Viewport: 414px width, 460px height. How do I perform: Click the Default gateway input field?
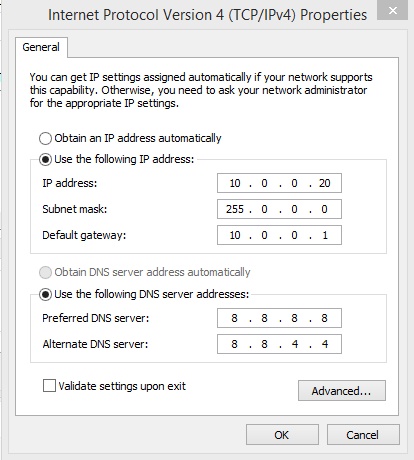click(279, 235)
